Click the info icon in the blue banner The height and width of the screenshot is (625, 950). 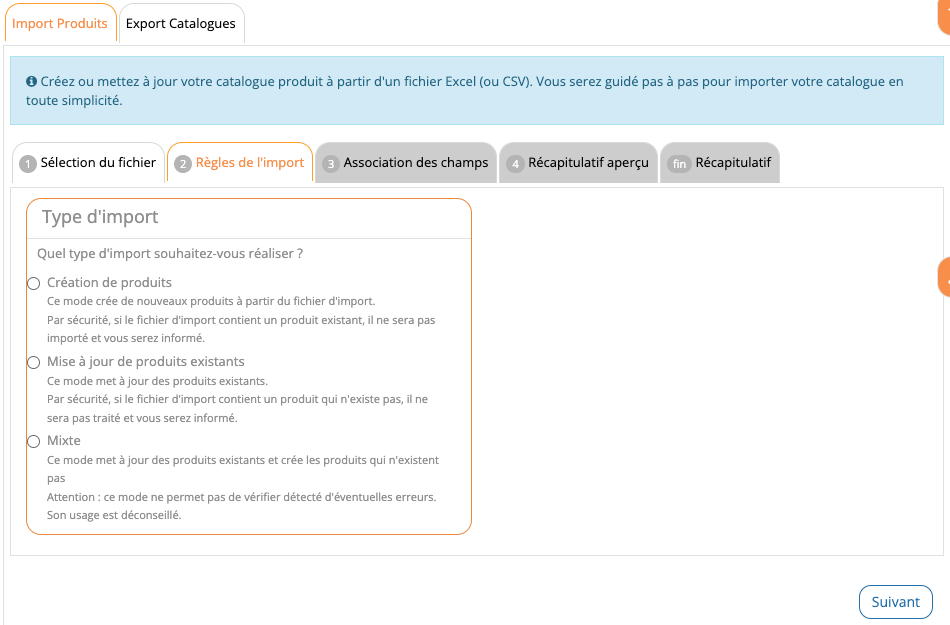(32, 81)
